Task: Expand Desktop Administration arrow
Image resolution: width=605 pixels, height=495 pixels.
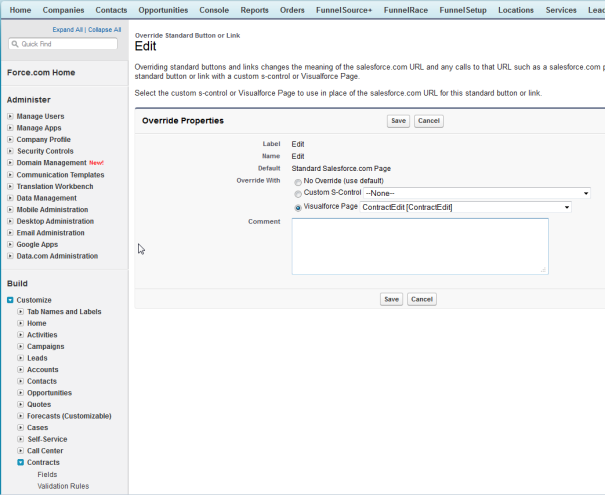Action: click(10, 221)
